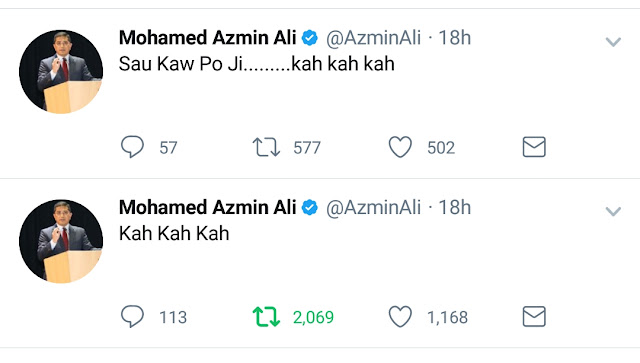Retweet the "Sau Kaw Po Ji" tweet
Screen dimensions: 640x363
click(x=266, y=147)
